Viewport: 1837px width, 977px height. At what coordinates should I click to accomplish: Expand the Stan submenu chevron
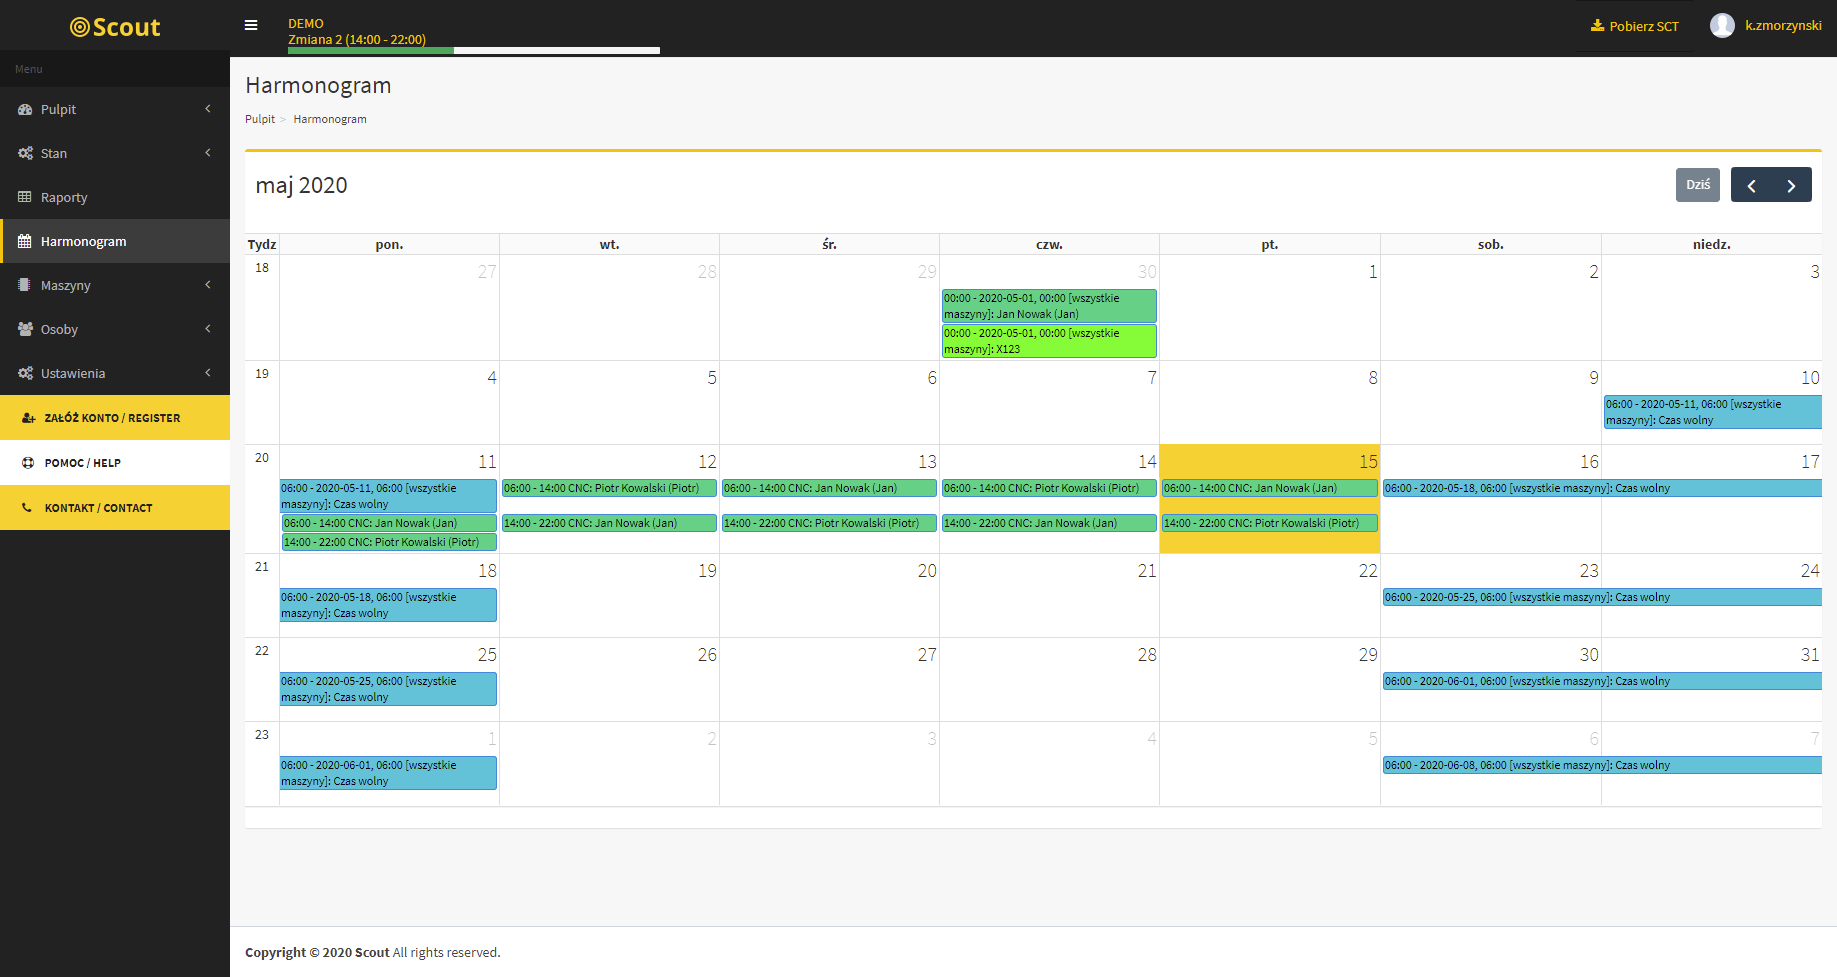[x=208, y=153]
